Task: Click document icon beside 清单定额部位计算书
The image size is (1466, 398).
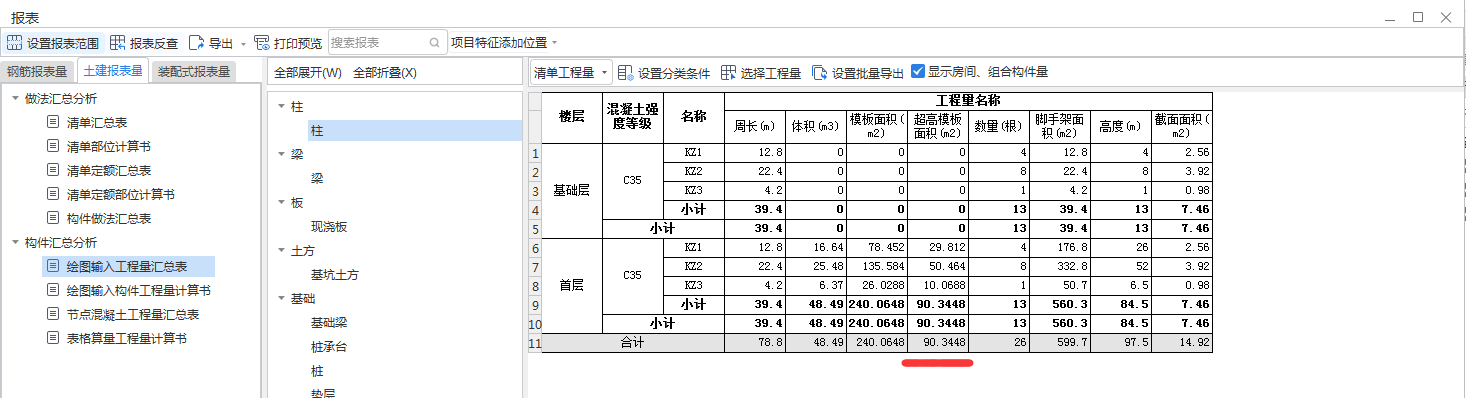Action: pos(53,194)
